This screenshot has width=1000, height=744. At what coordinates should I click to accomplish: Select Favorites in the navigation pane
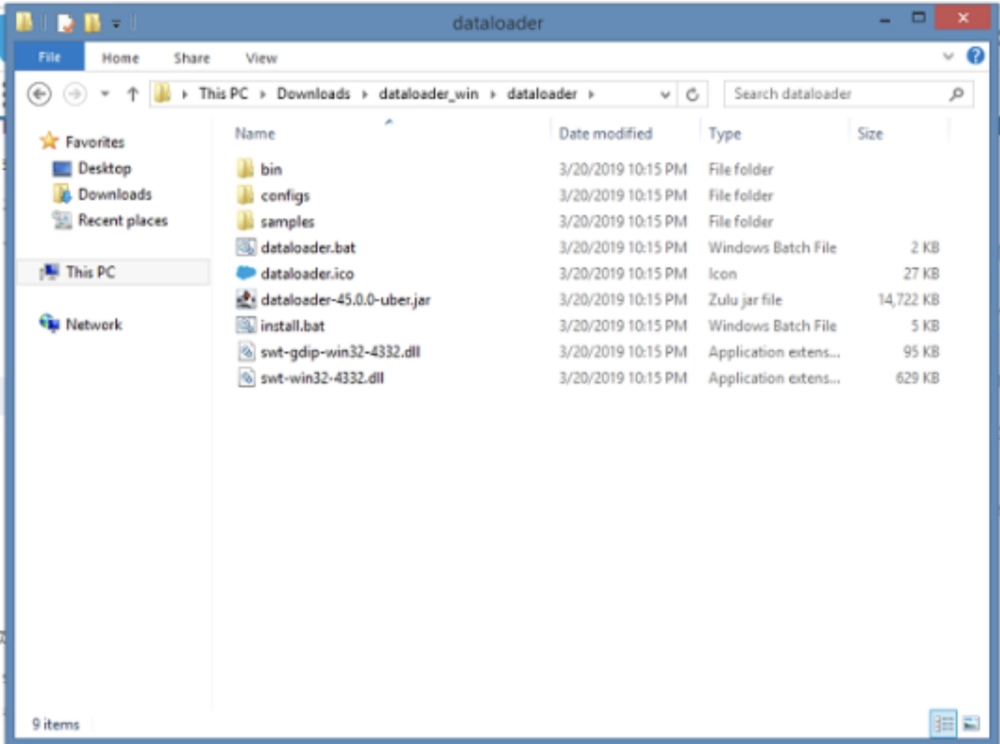[94, 142]
